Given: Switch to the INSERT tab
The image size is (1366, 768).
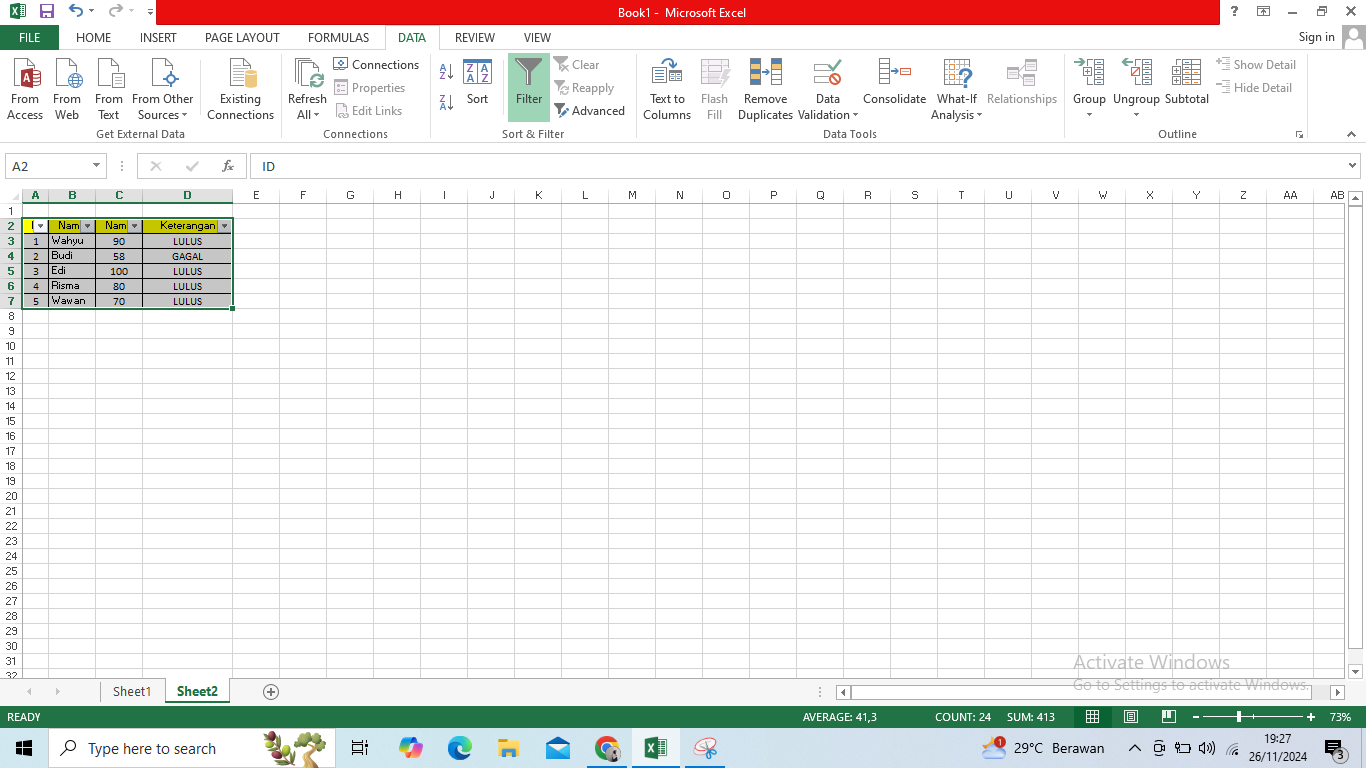Looking at the screenshot, I should pyautogui.click(x=158, y=37).
